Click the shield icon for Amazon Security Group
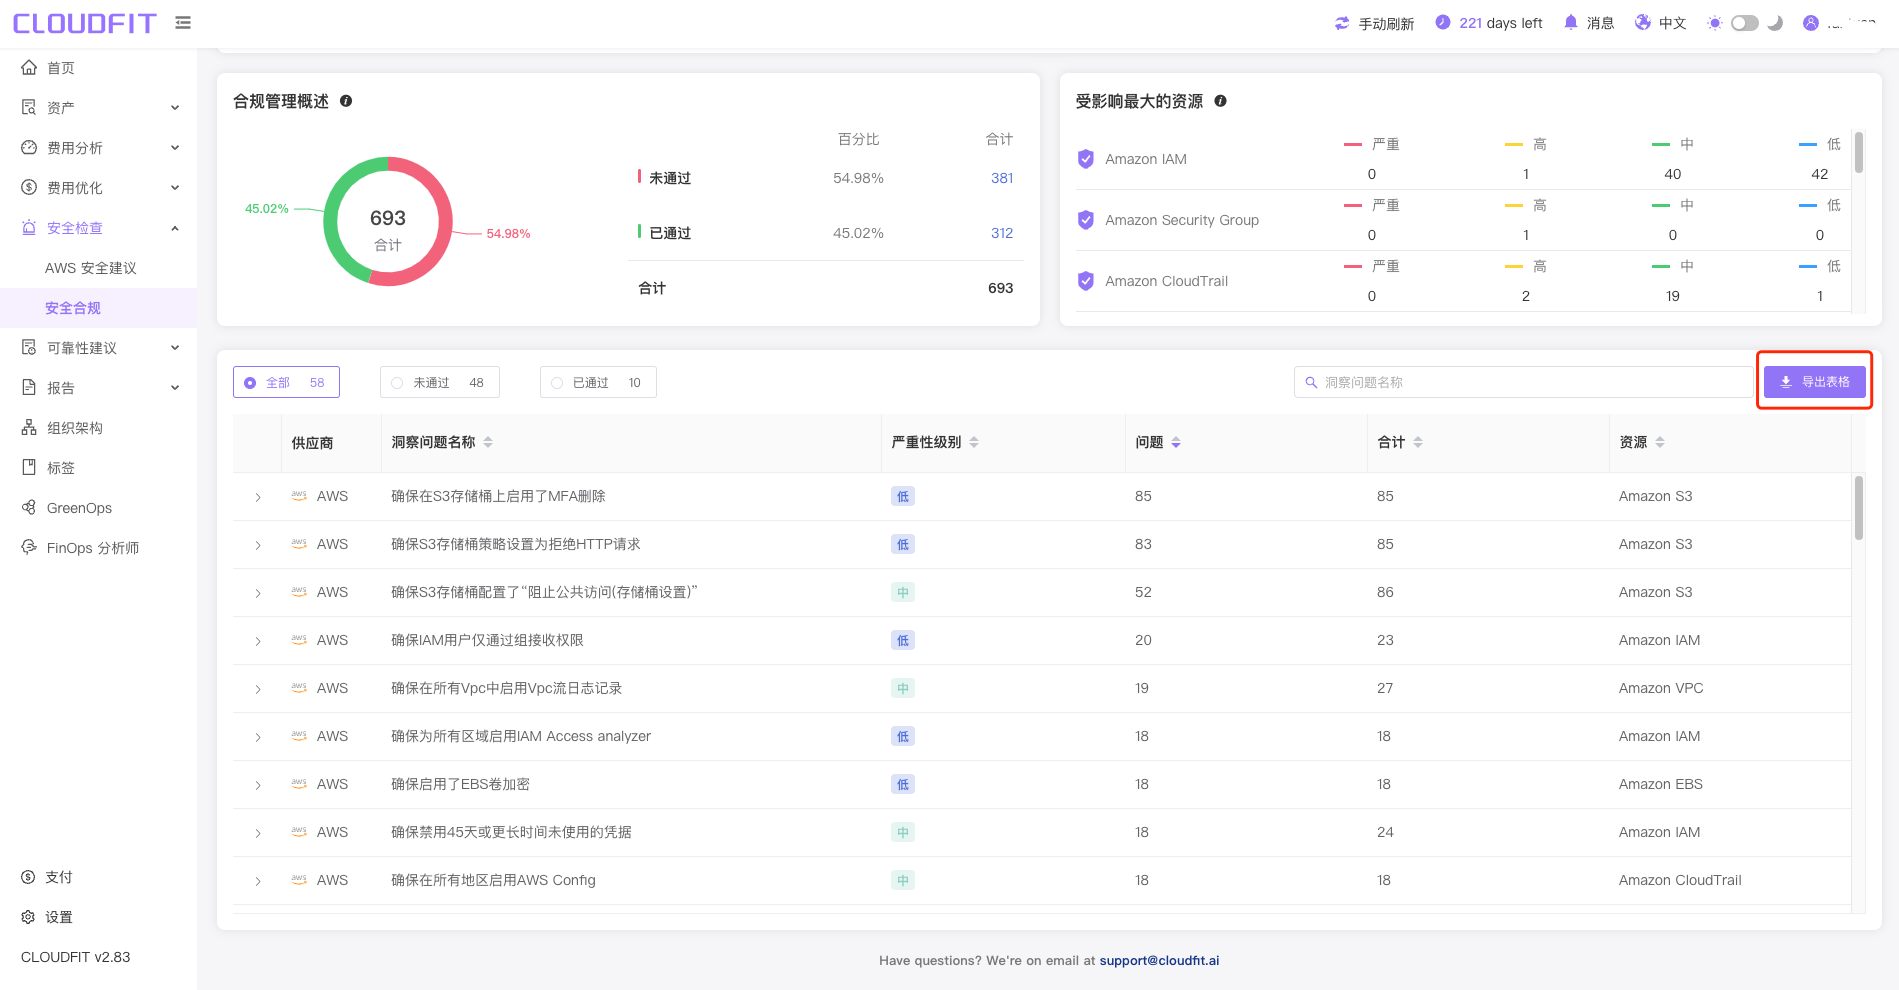The height and width of the screenshot is (990, 1899). pyautogui.click(x=1086, y=220)
